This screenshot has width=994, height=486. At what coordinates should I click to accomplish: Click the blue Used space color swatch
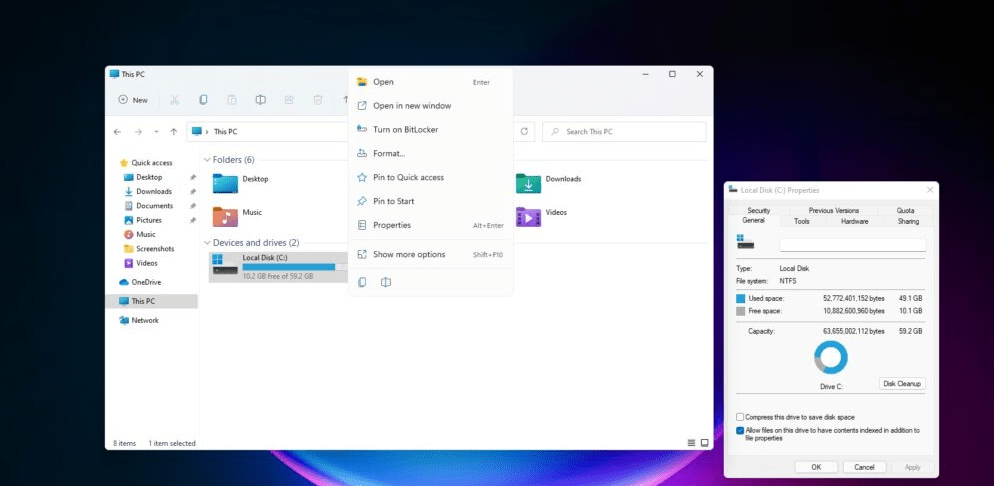point(740,298)
